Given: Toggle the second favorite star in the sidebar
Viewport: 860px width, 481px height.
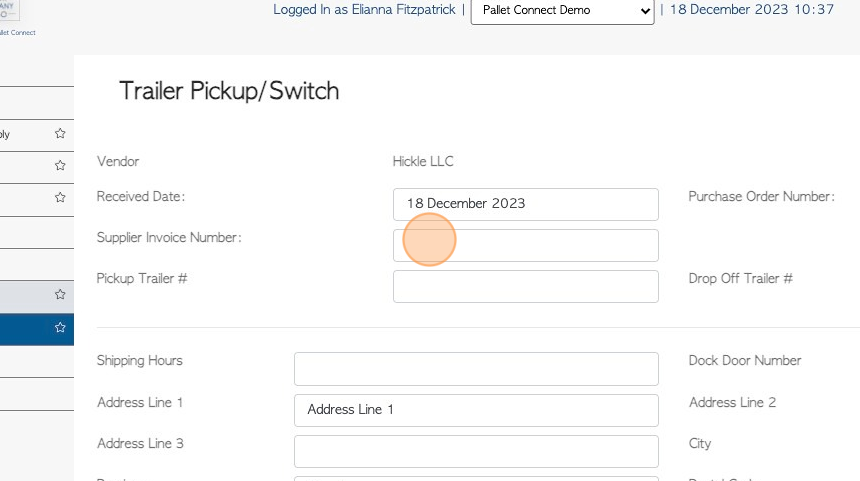Looking at the screenshot, I should (x=60, y=165).
